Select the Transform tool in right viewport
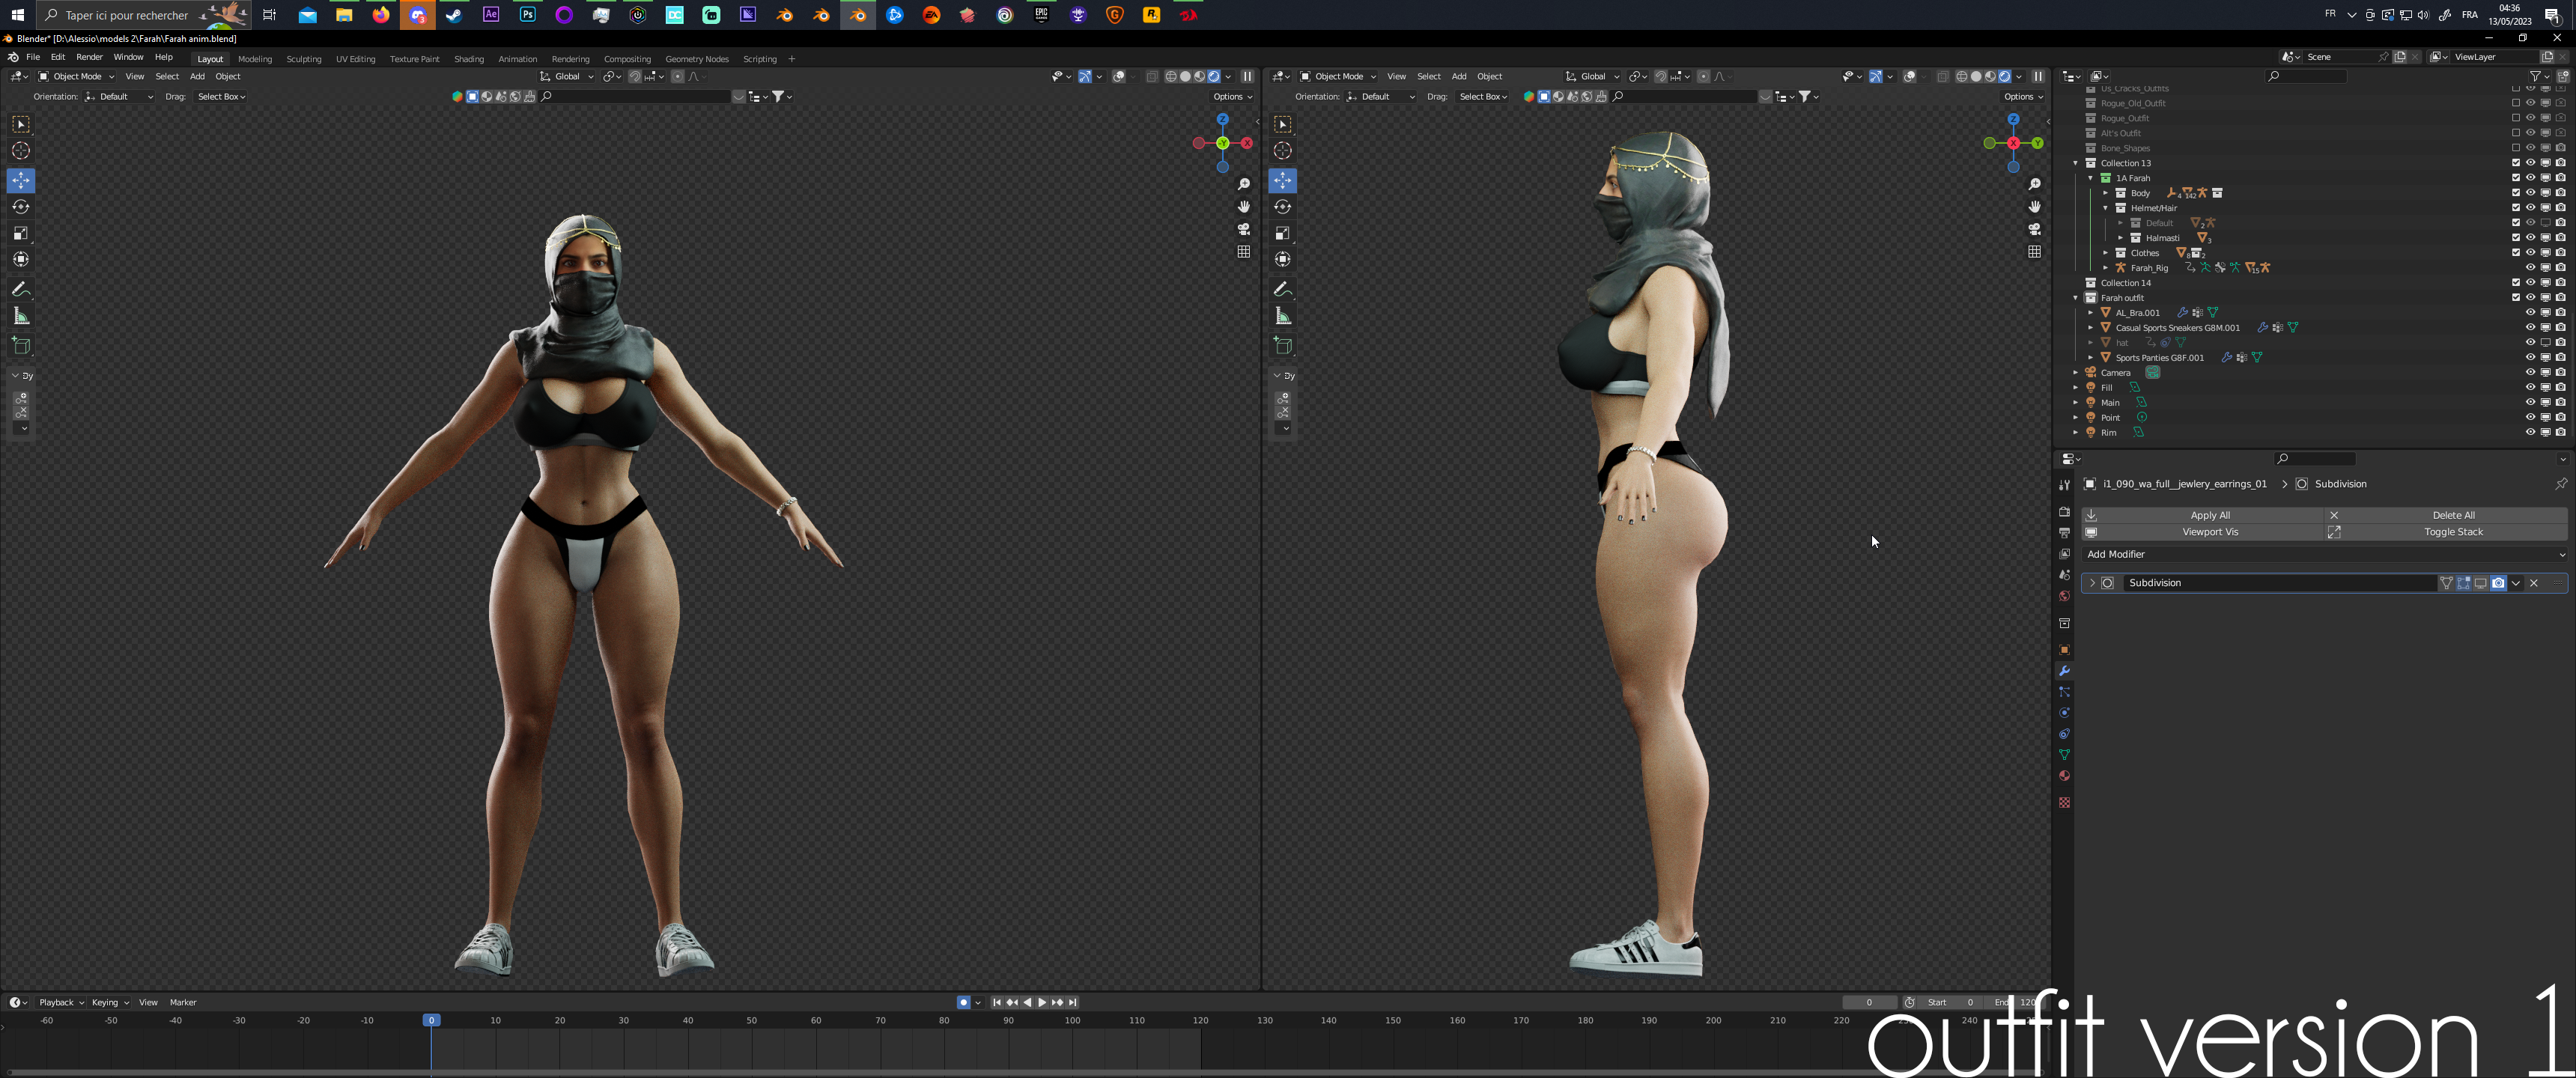This screenshot has height=1078, width=2576. coord(1283,259)
